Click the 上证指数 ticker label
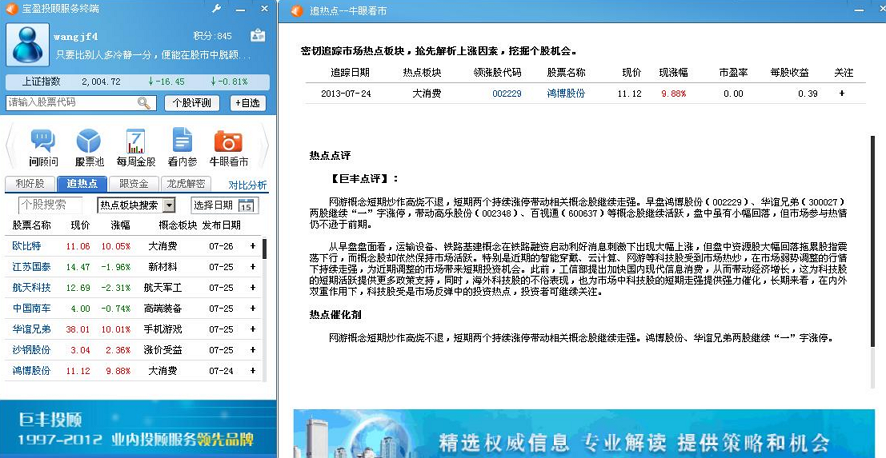Screen dimensions: 886x458 41,81
